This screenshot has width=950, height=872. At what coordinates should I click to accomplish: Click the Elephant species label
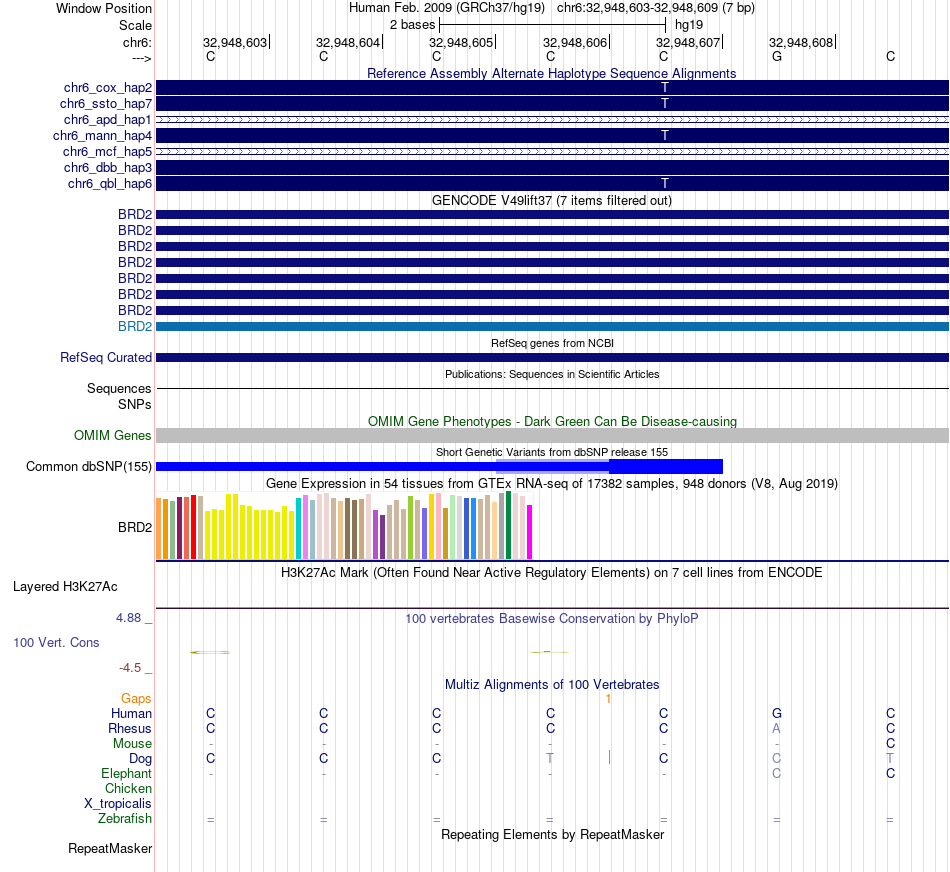[x=127, y=774]
